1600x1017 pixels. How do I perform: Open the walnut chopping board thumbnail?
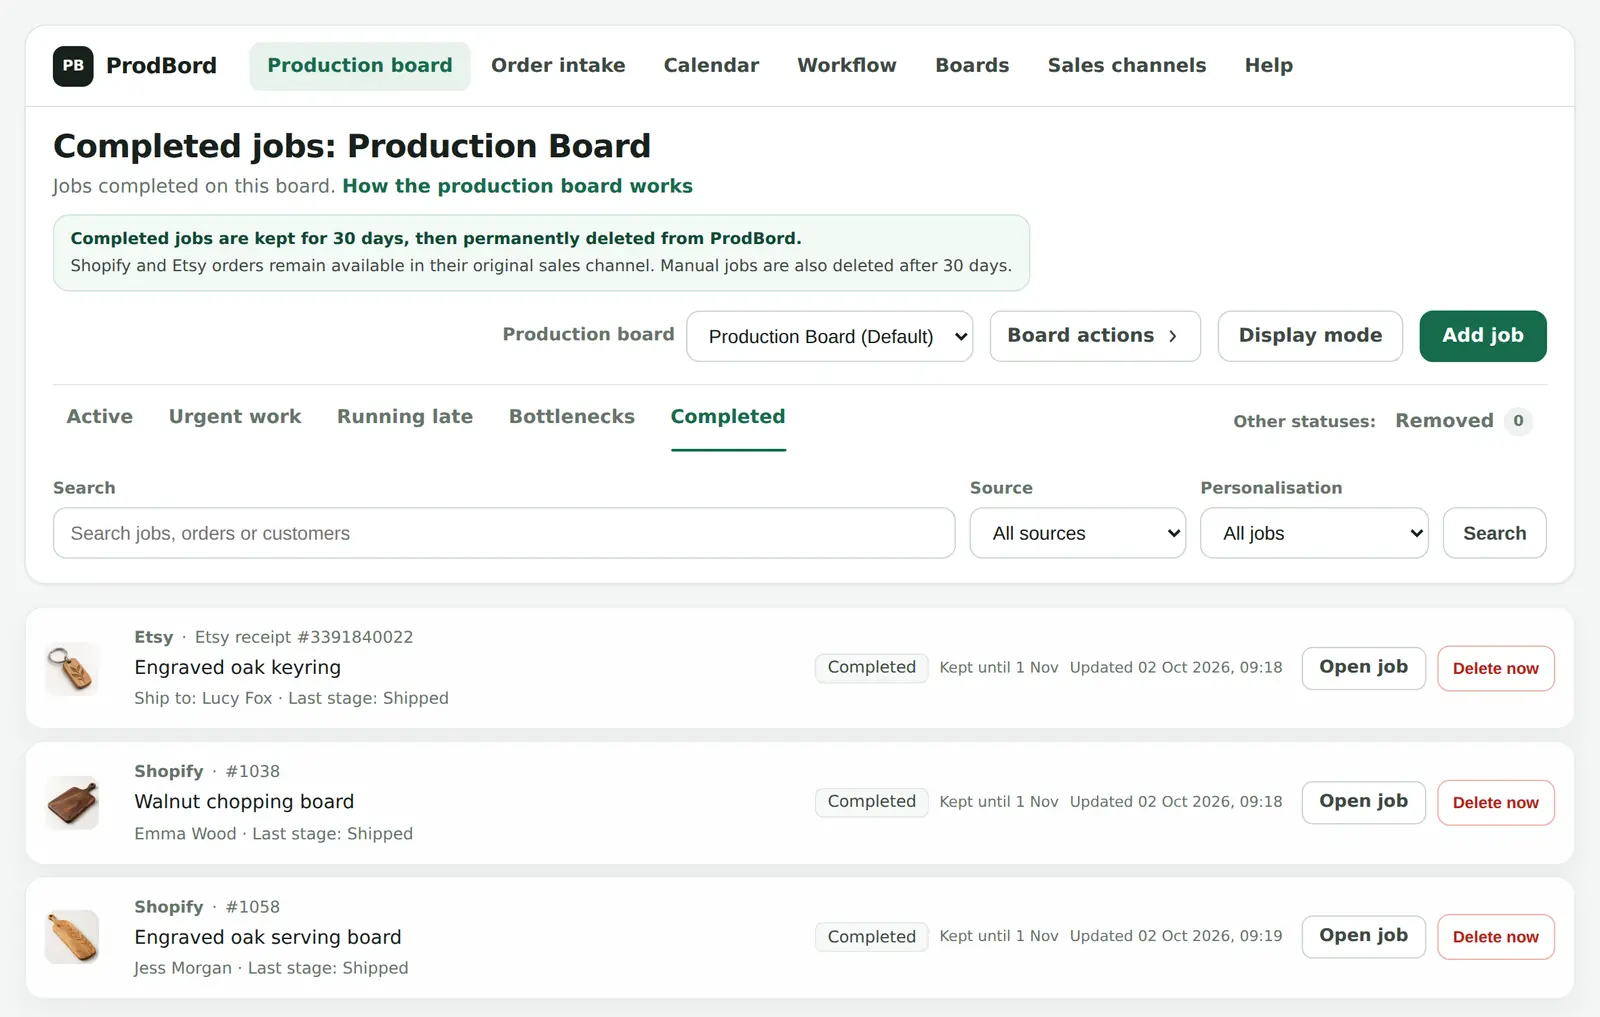72,802
